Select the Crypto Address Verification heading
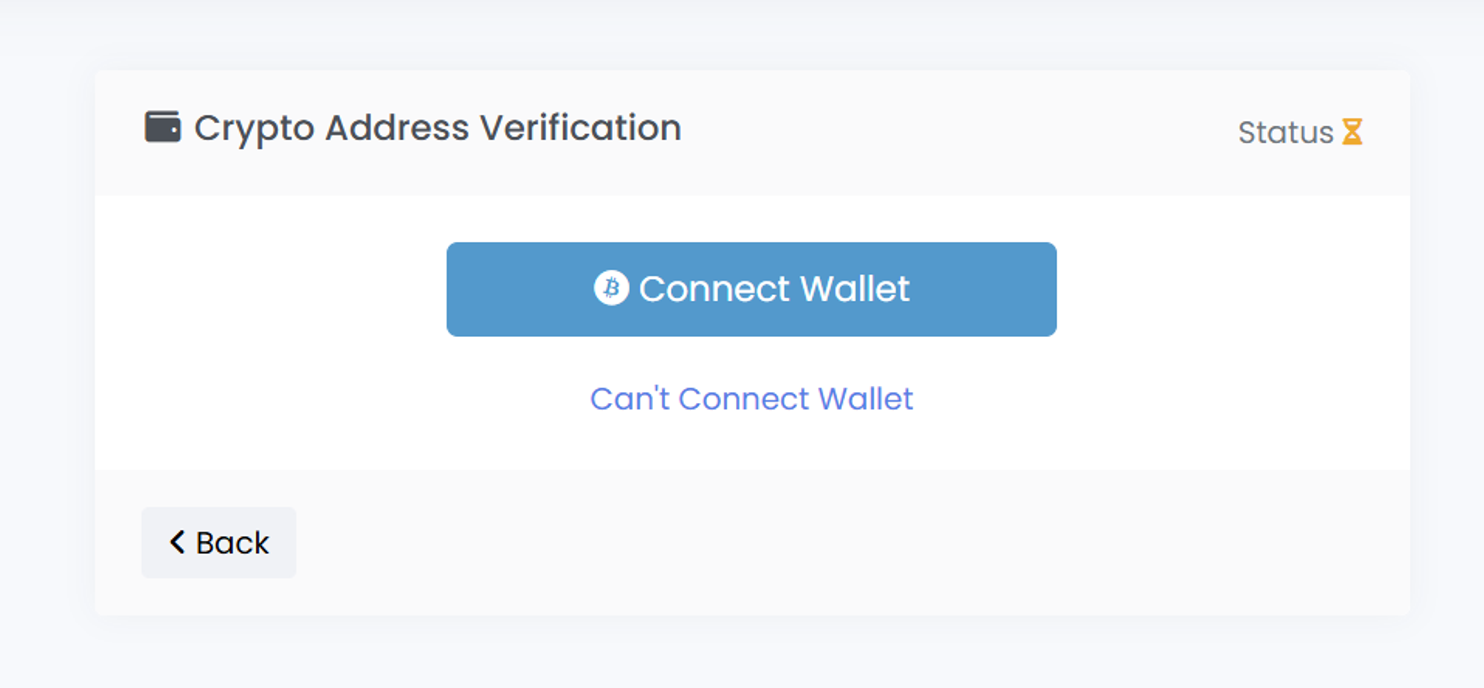 (437, 128)
